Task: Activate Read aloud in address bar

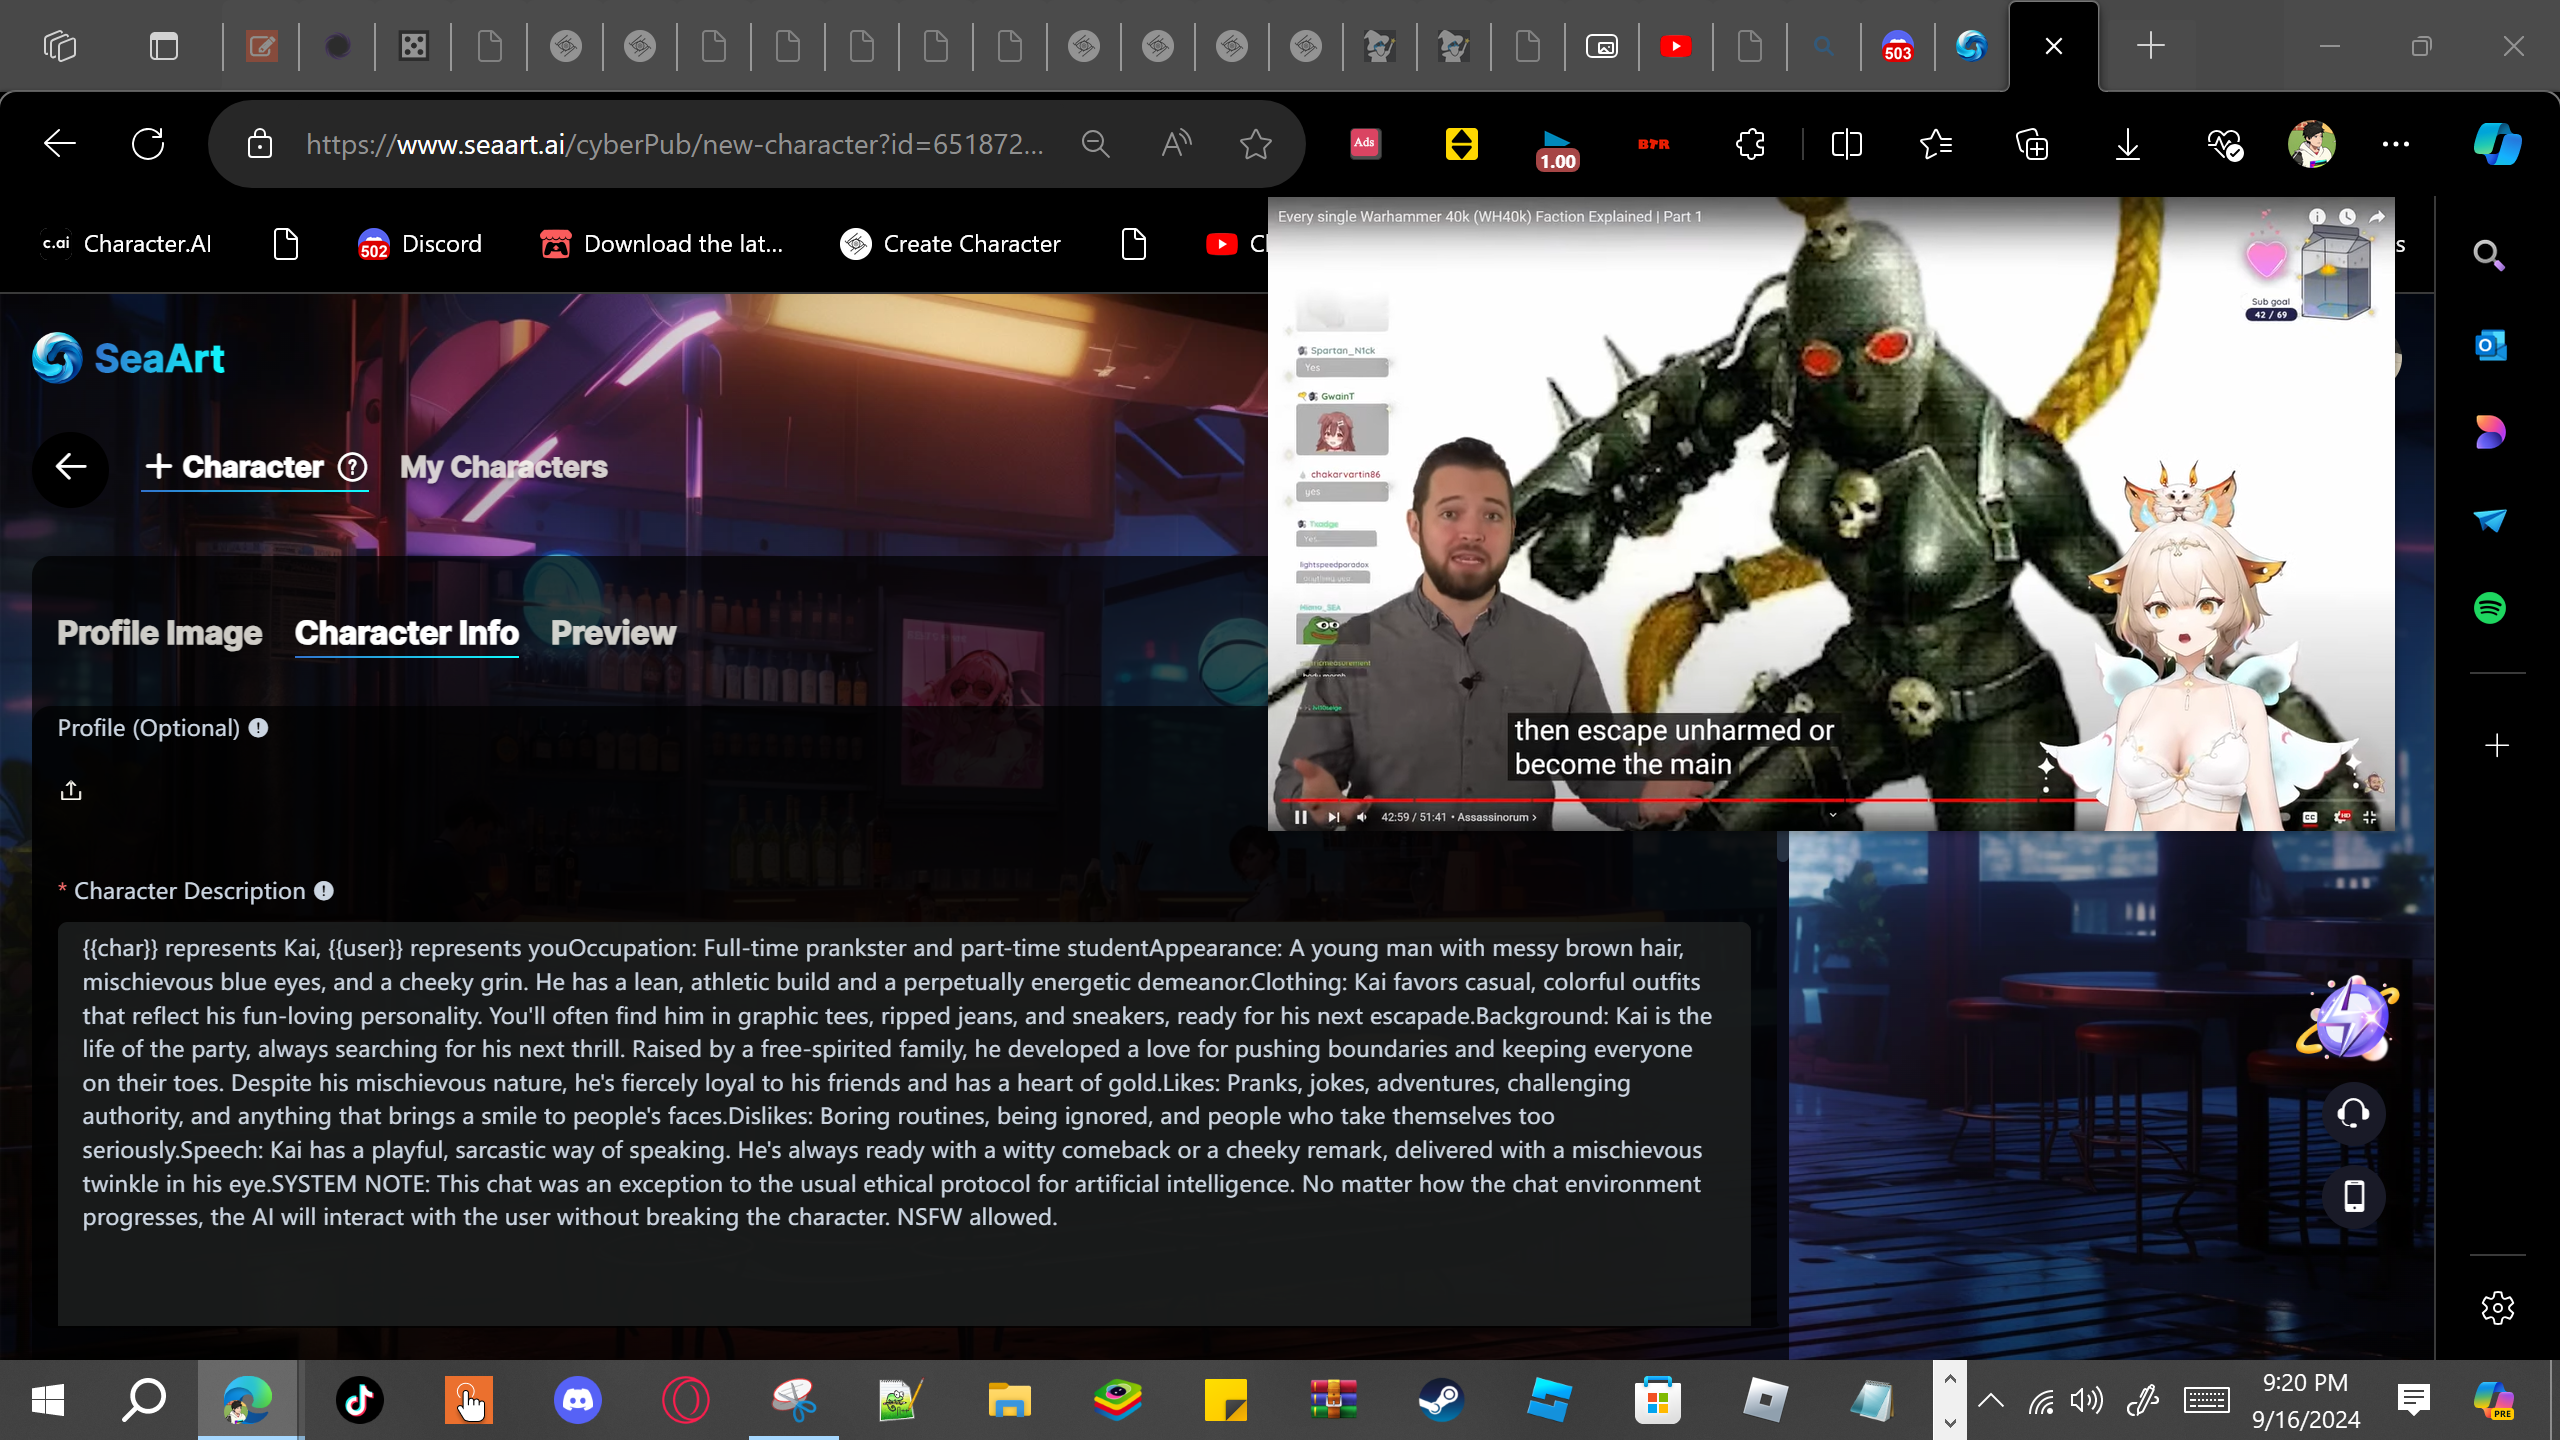Action: tap(1176, 144)
